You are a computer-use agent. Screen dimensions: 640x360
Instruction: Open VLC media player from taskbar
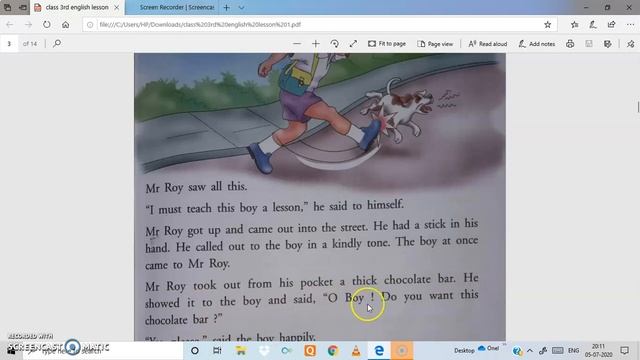click(x=356, y=351)
